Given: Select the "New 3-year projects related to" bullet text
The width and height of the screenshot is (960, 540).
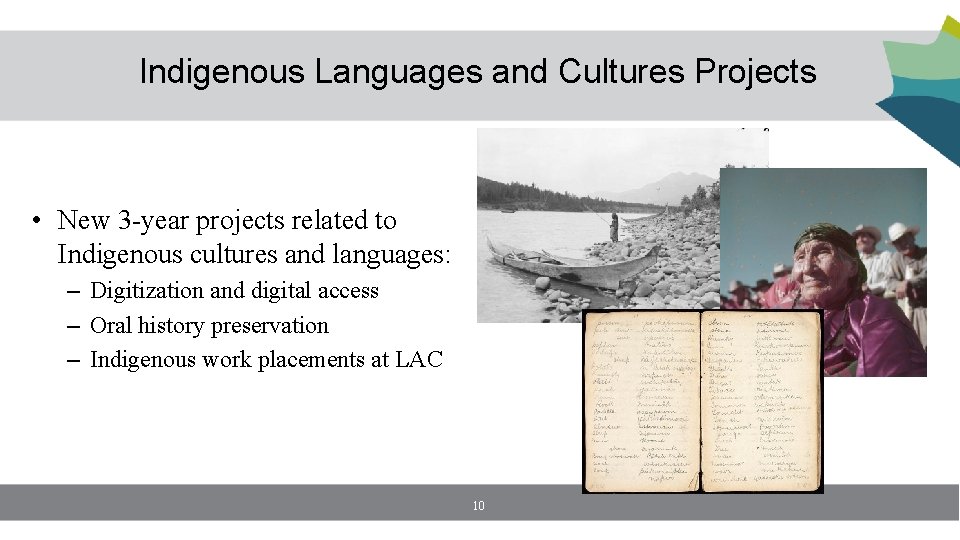Looking at the screenshot, I should coord(227,220).
